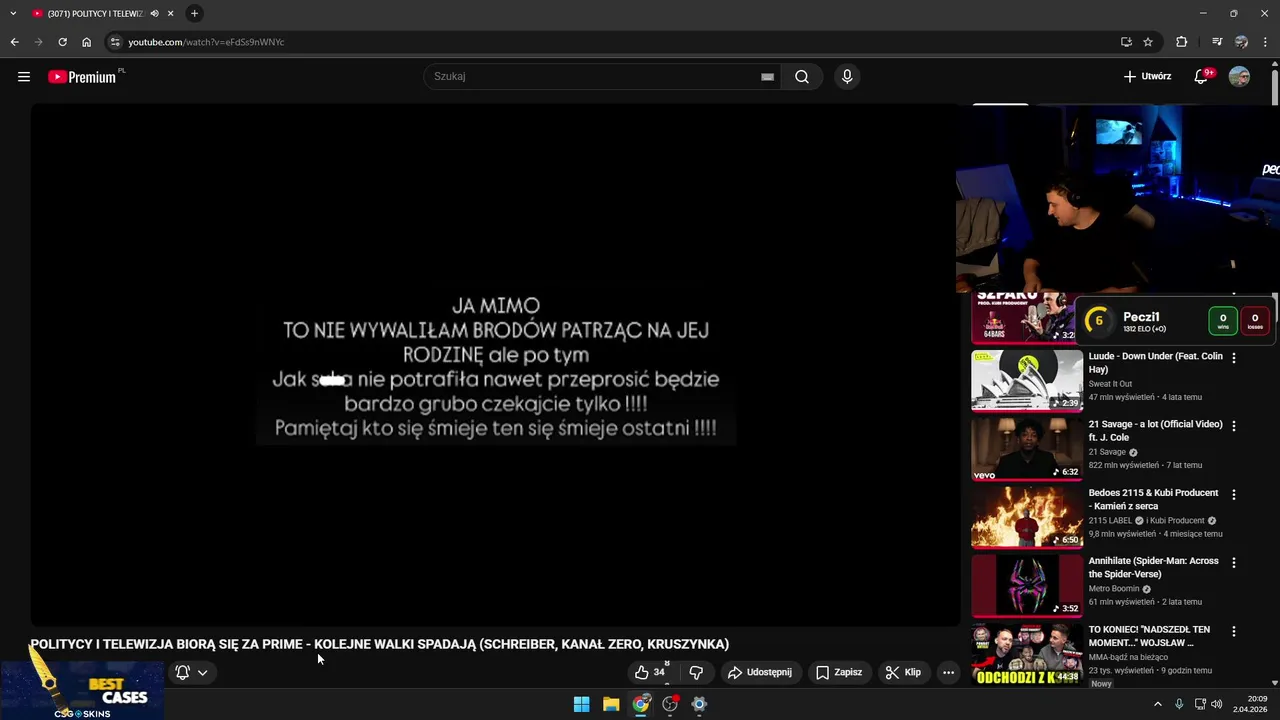
Task: Click the Utwórz create button
Action: (x=1147, y=77)
